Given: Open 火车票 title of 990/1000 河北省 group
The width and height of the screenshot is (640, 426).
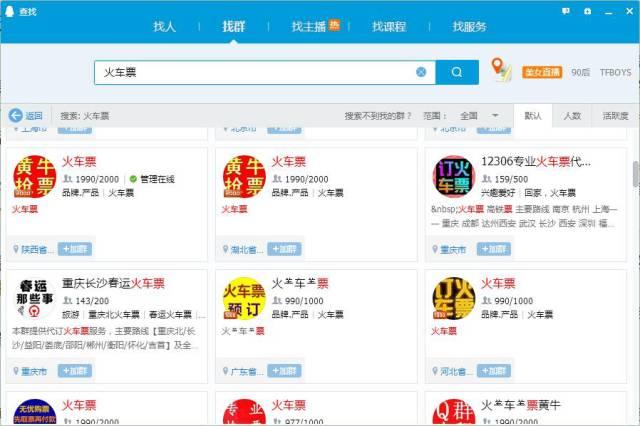Looking at the screenshot, I should coord(498,283).
